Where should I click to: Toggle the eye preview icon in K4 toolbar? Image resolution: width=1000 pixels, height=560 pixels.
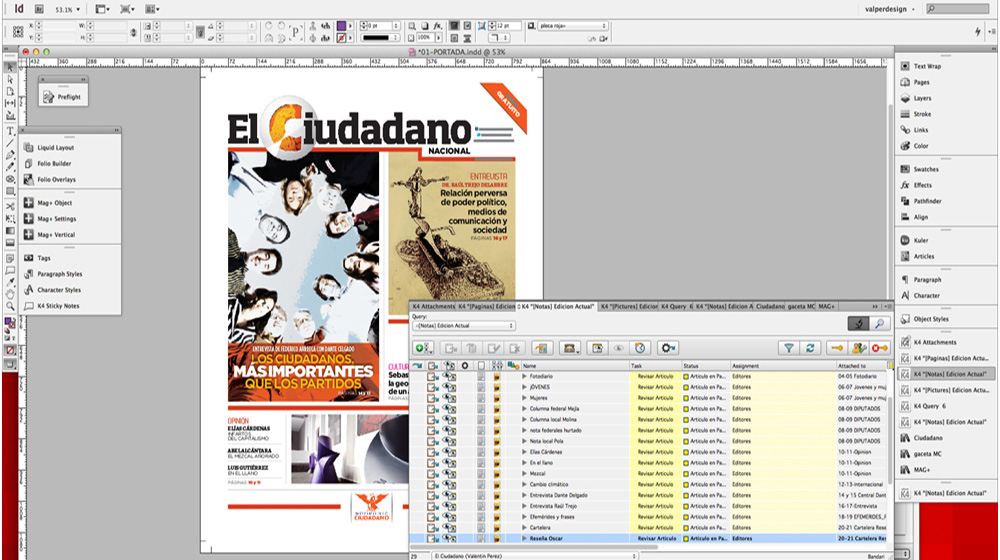[618, 348]
